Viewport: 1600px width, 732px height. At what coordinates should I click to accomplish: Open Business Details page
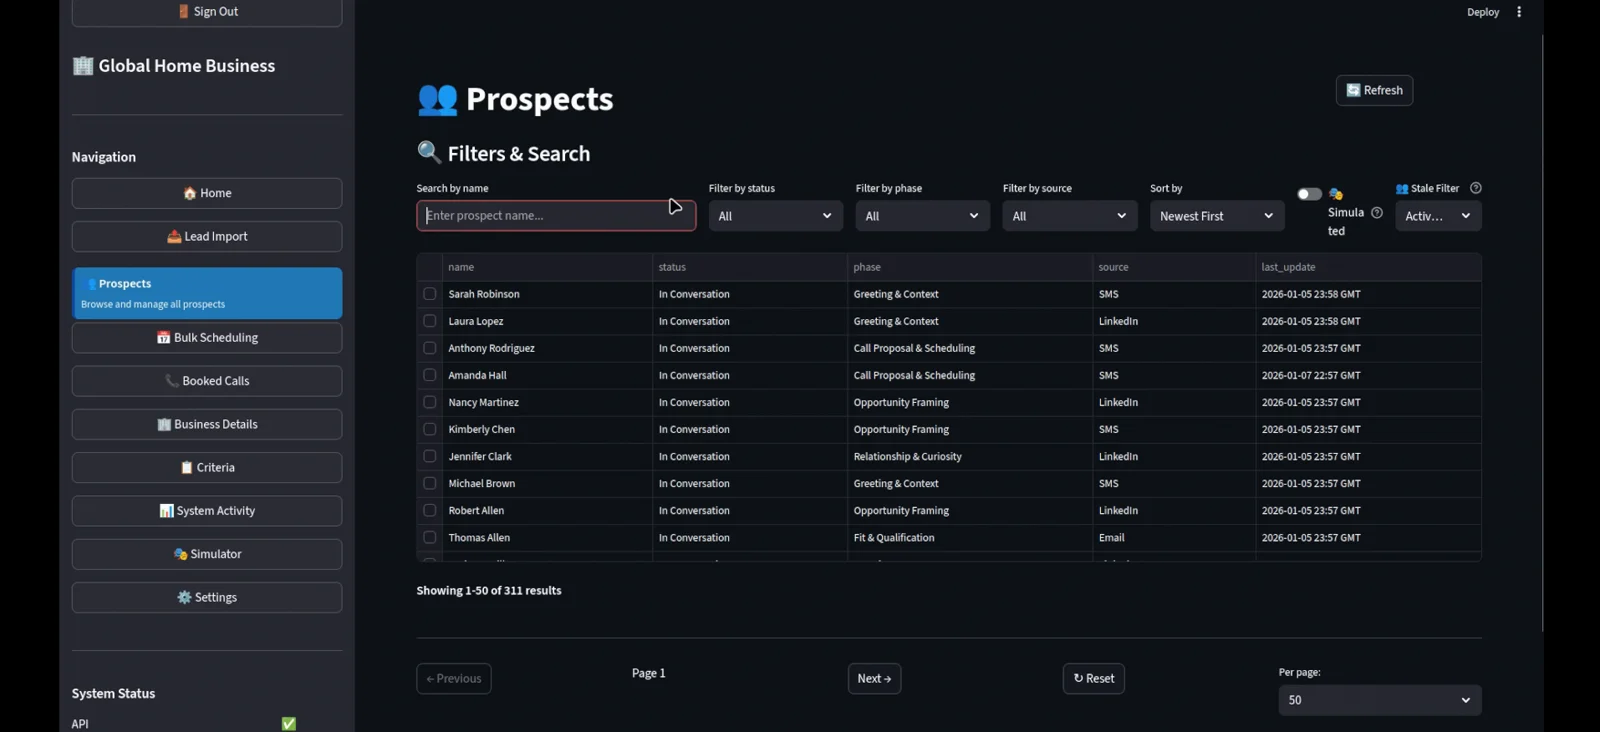pos(207,424)
